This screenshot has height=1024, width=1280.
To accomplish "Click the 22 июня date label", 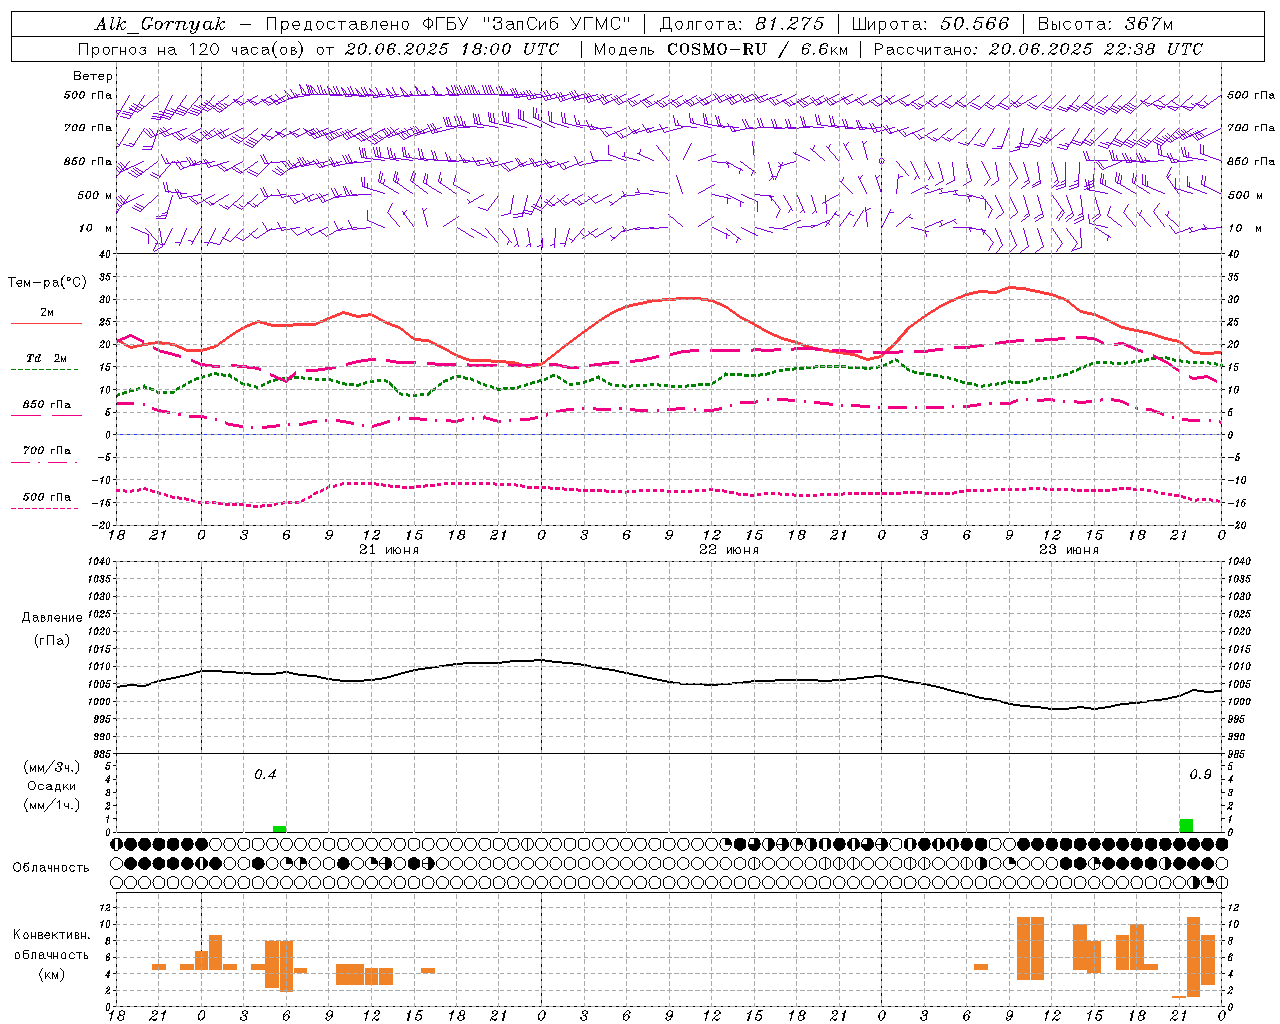I will click(729, 550).
